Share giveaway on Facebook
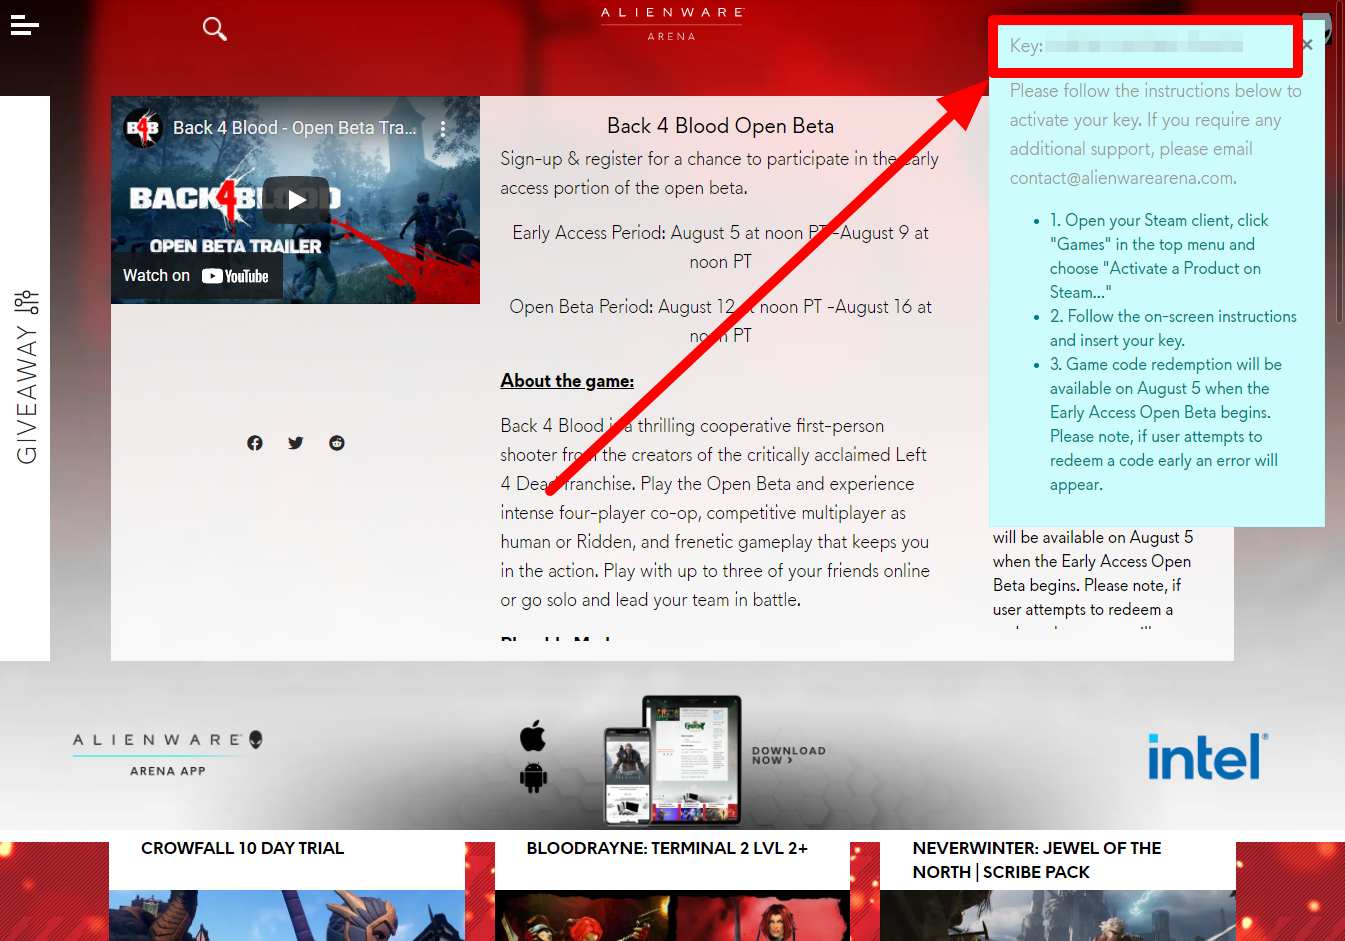1345x941 pixels. [255, 443]
